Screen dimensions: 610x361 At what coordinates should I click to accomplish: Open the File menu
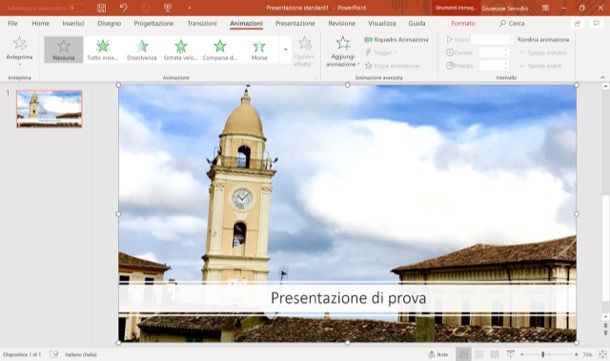(x=13, y=23)
